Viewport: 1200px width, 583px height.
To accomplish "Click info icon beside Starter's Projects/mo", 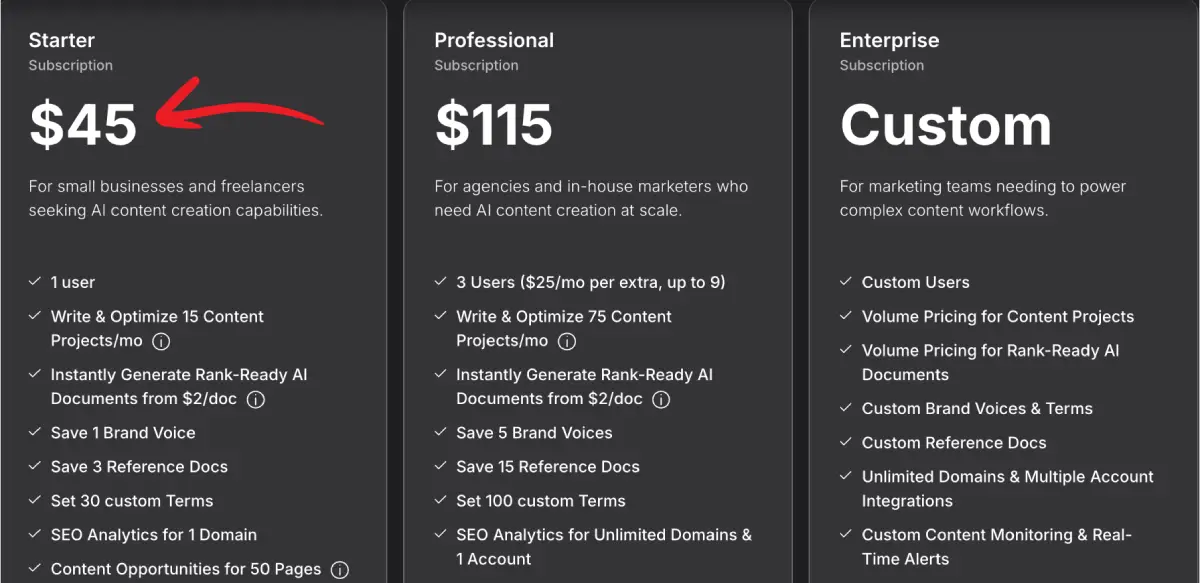I will [161, 341].
